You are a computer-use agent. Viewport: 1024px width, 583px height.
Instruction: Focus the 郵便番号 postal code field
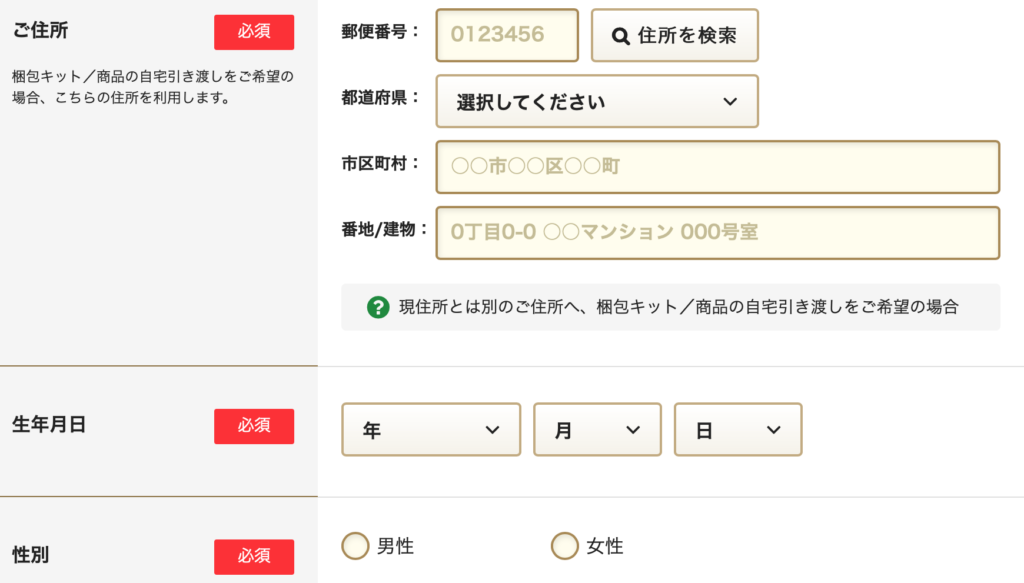(507, 35)
